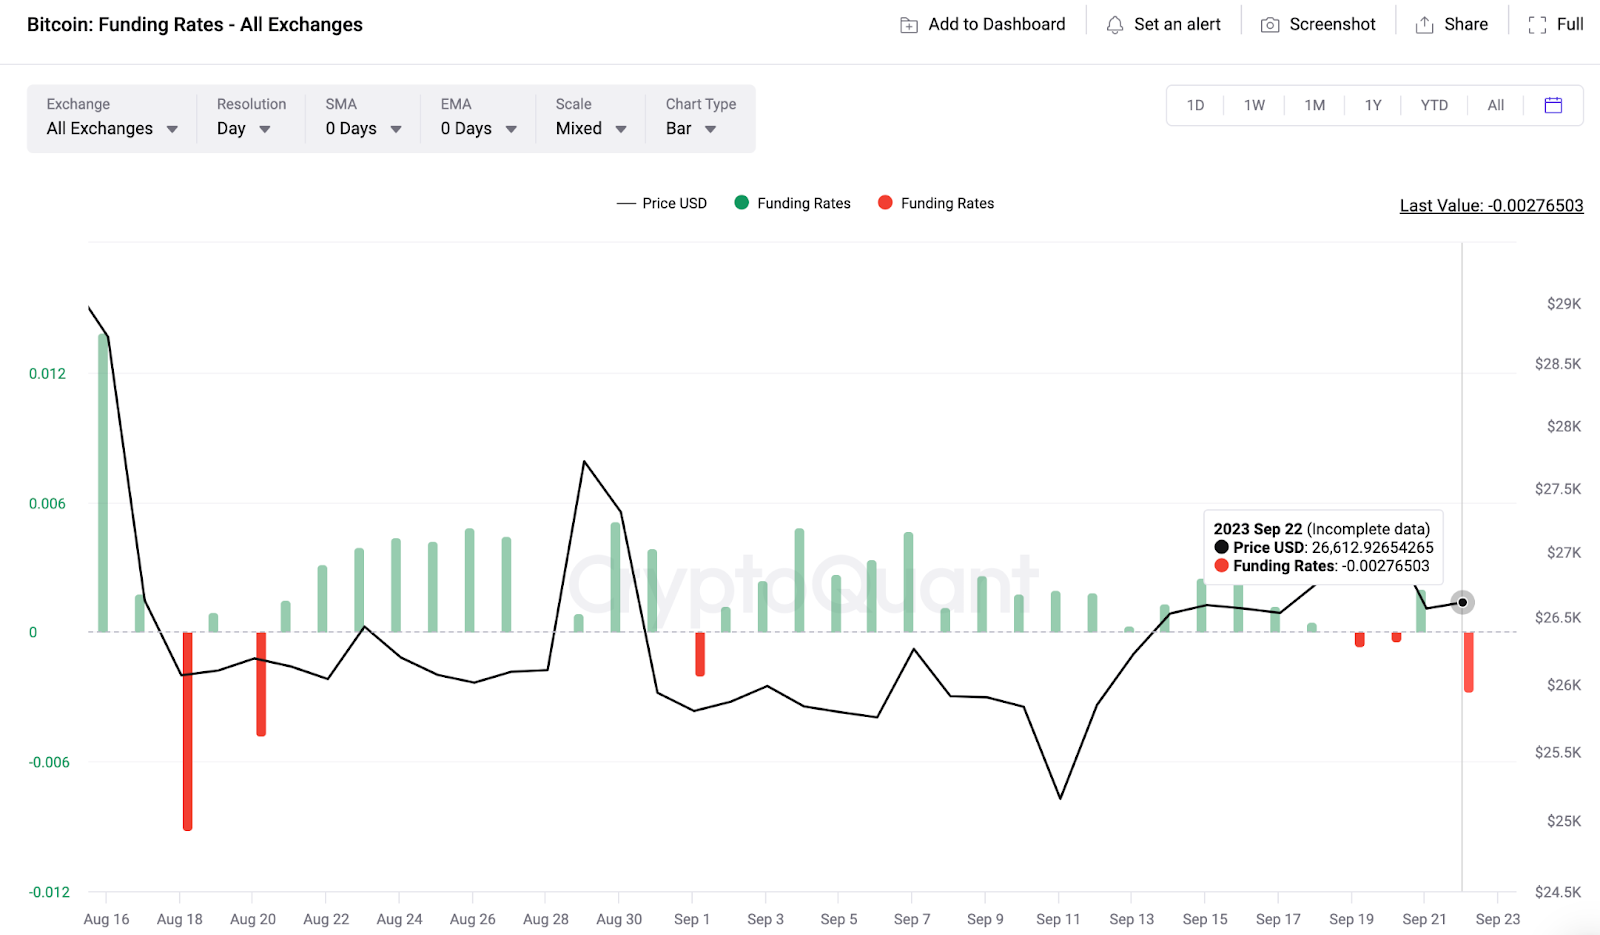Screen dimensions: 1600x935
Task: Click the Share upload icon
Action: [x=1424, y=25]
